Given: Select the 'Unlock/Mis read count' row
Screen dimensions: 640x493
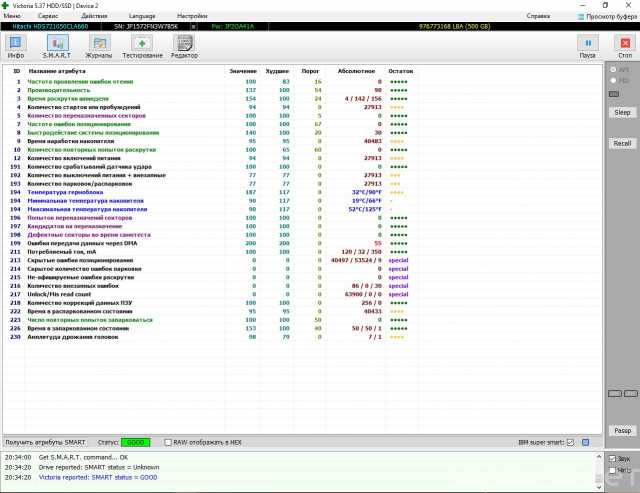Looking at the screenshot, I should point(211,294).
